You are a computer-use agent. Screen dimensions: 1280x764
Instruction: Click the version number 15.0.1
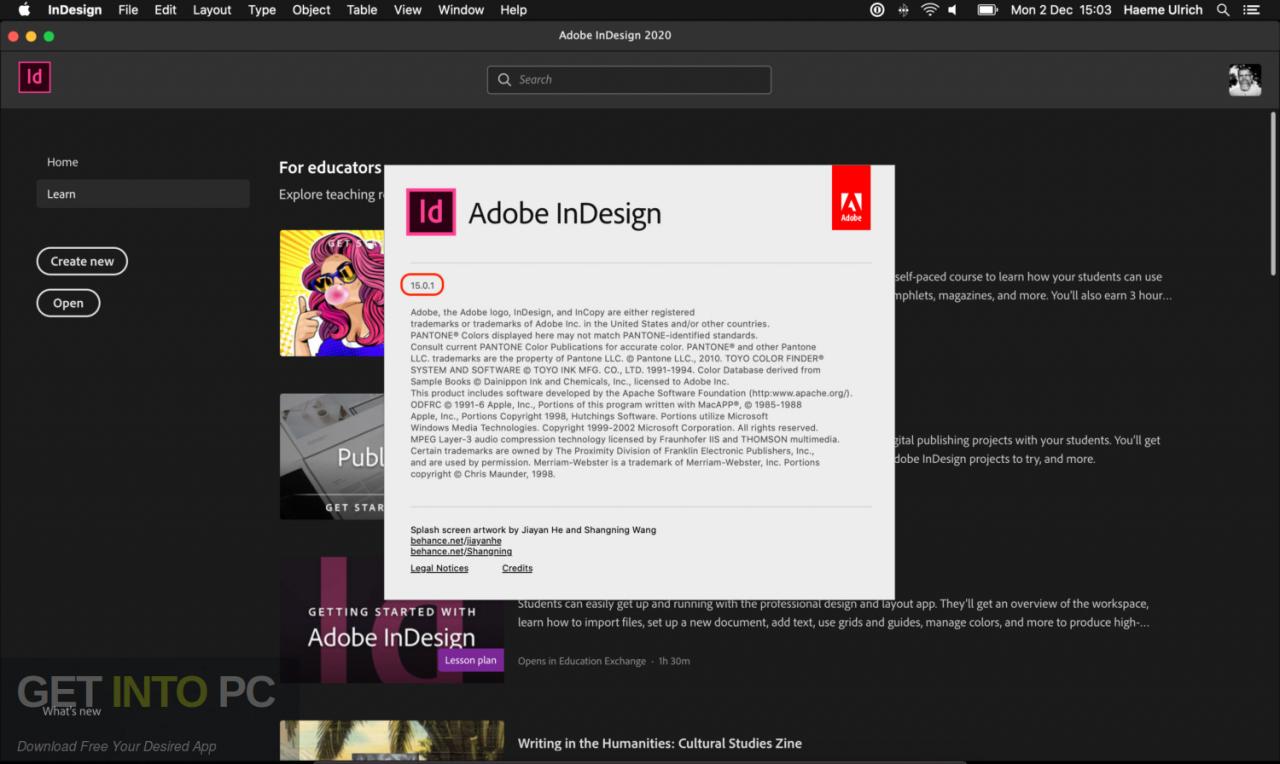point(422,286)
